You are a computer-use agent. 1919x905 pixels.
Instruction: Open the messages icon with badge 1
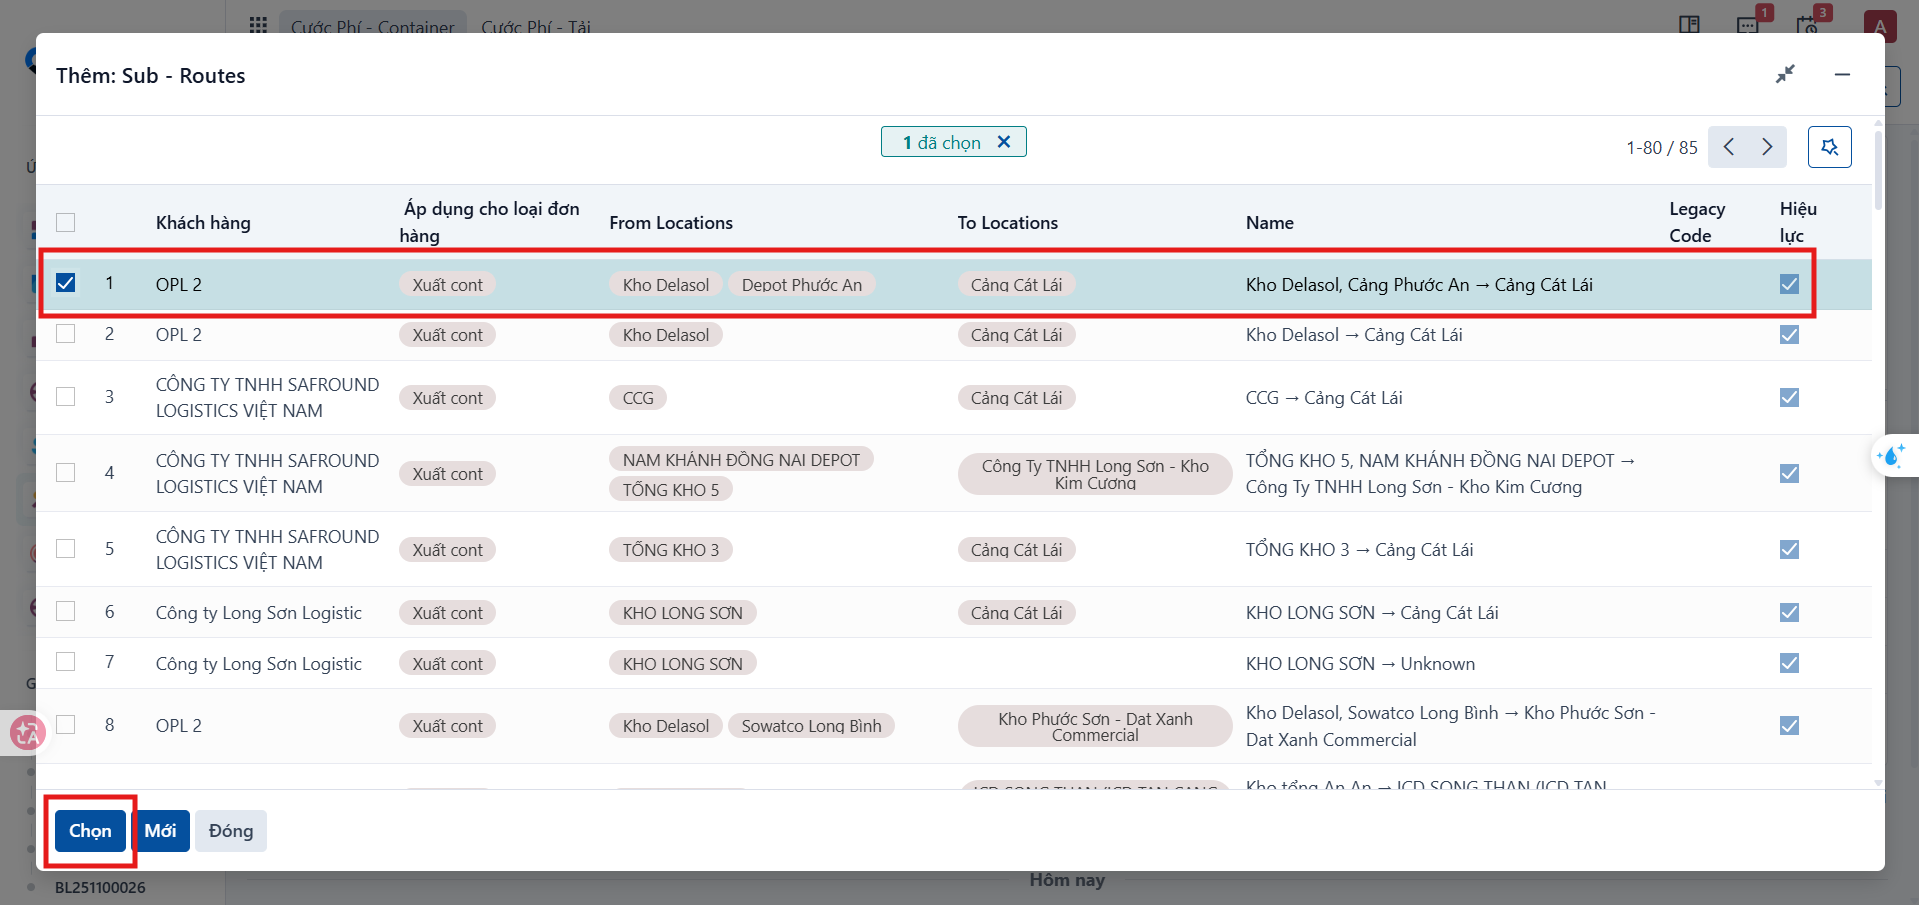[1749, 24]
